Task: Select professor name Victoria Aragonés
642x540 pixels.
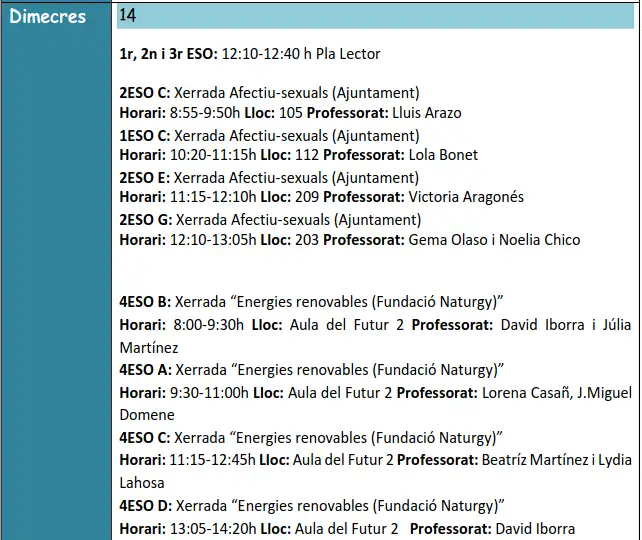Action: (x=466, y=197)
